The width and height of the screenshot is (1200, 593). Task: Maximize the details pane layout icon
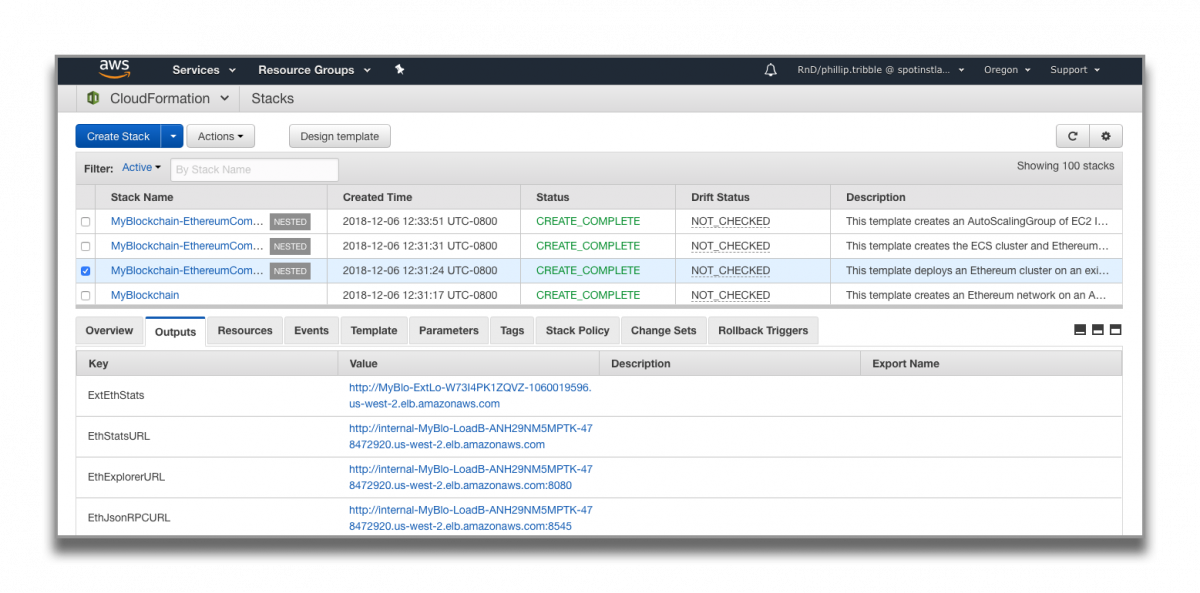(x=1116, y=330)
